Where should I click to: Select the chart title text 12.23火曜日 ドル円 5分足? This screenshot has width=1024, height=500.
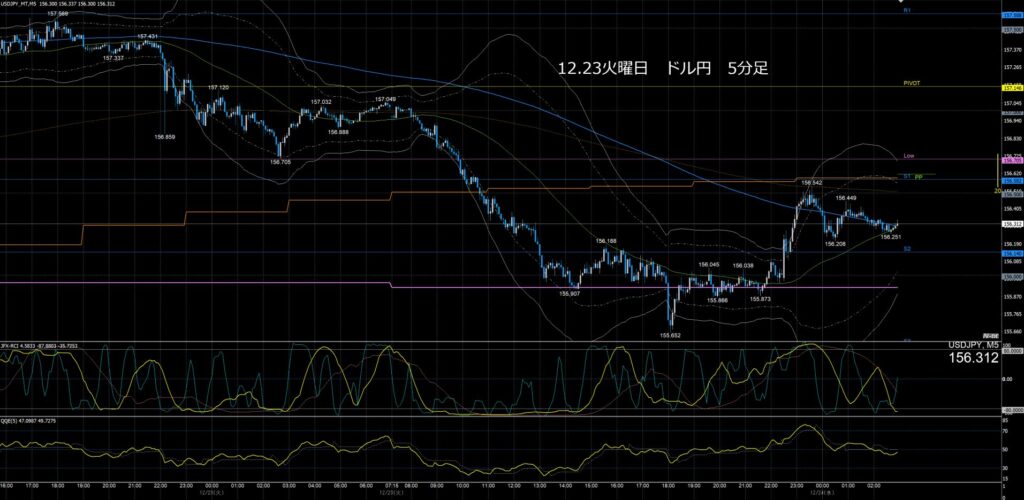tap(662, 69)
